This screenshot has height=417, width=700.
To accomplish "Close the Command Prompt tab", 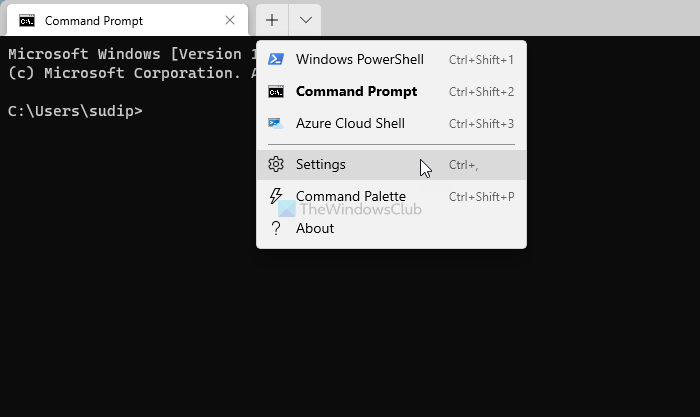I will pos(231,20).
